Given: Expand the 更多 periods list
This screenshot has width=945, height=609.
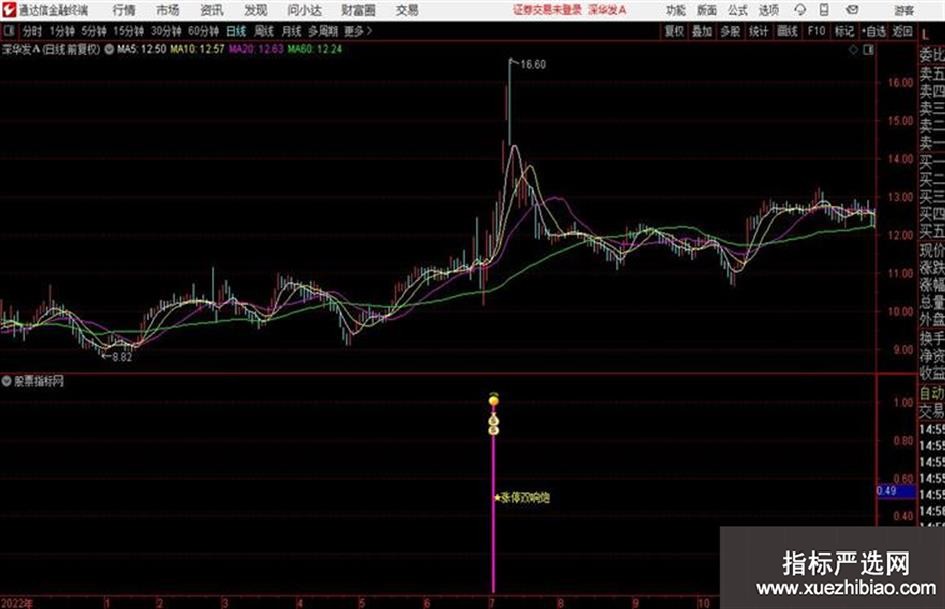Looking at the screenshot, I should coord(358,31).
